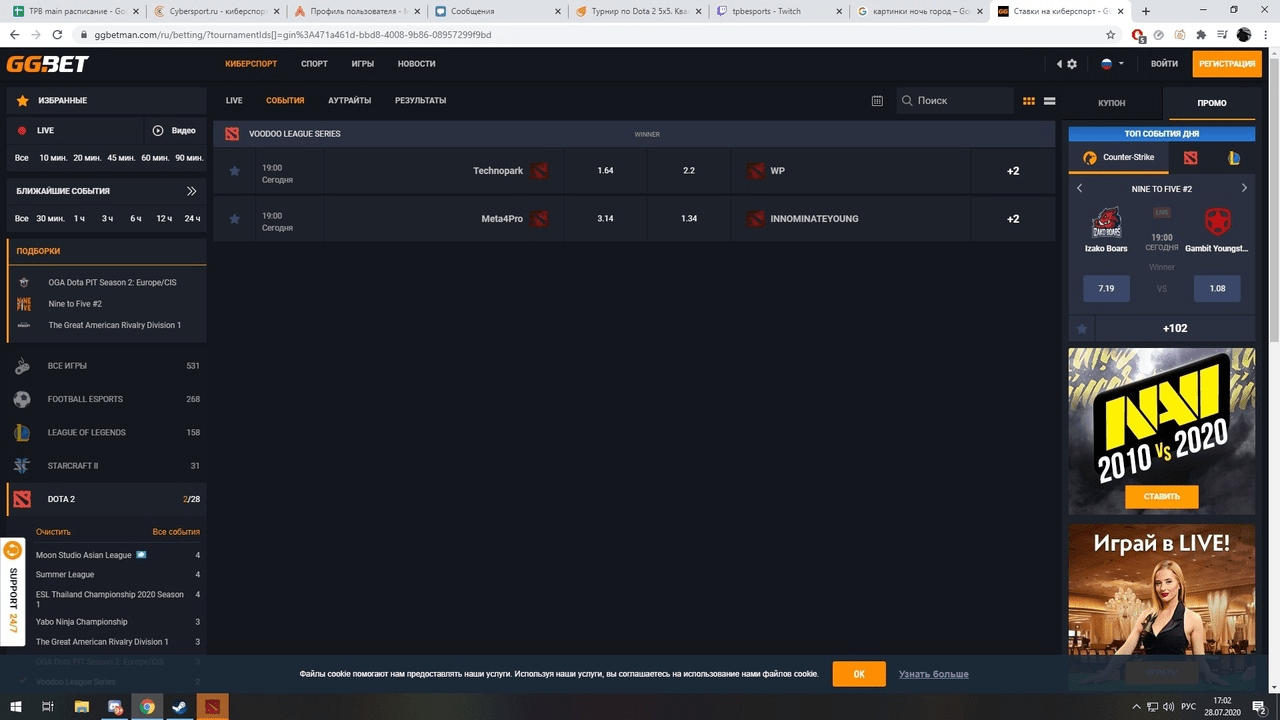Select FOOTBALL ESPORTS category

(x=106, y=399)
